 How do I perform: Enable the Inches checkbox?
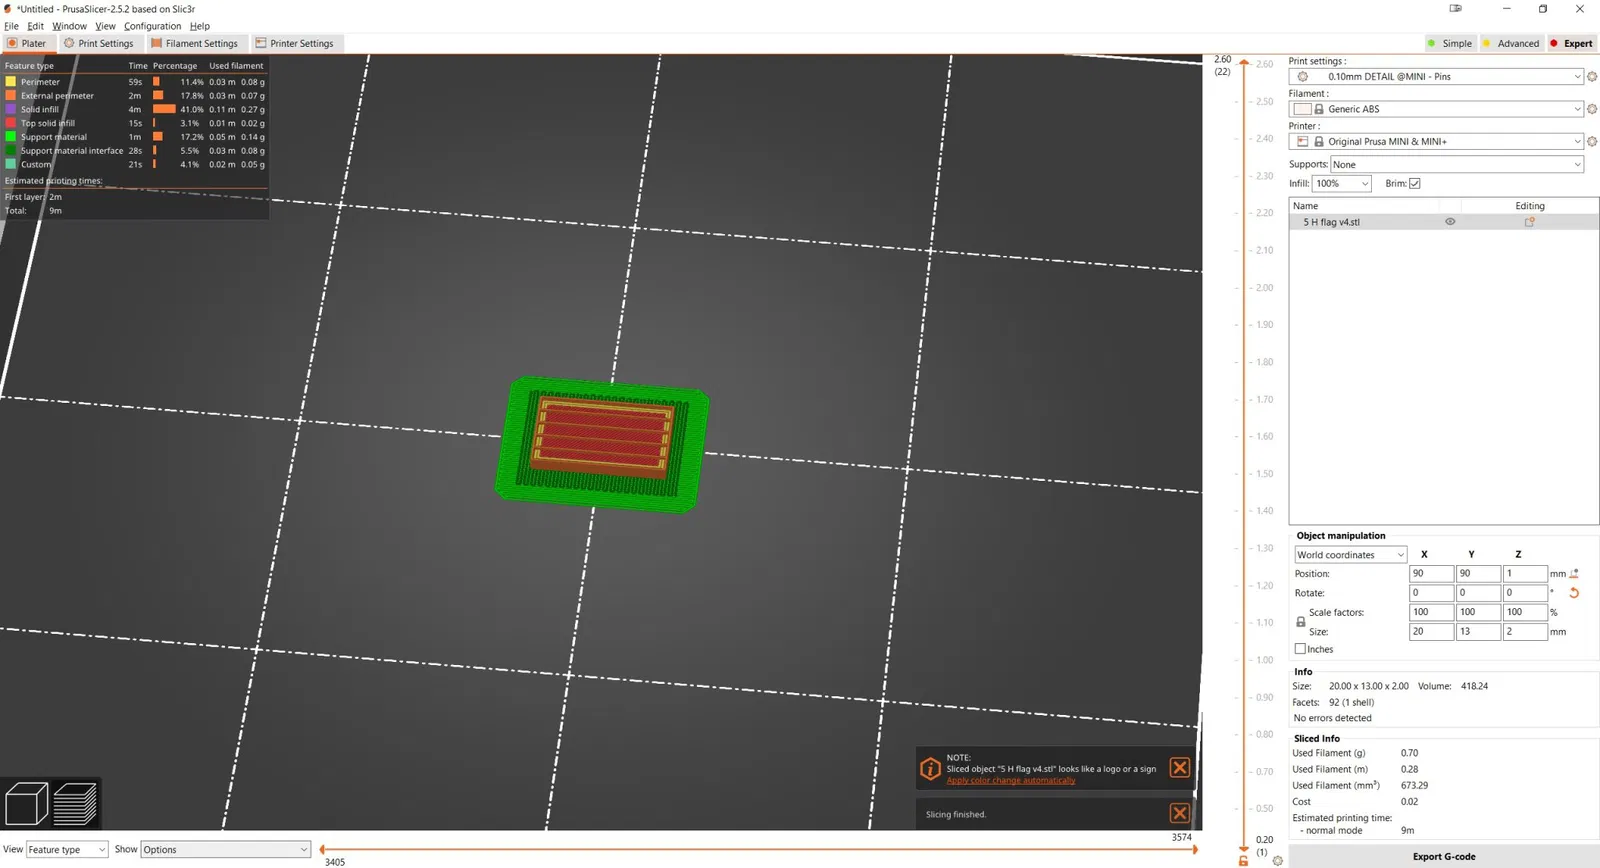coord(1300,649)
